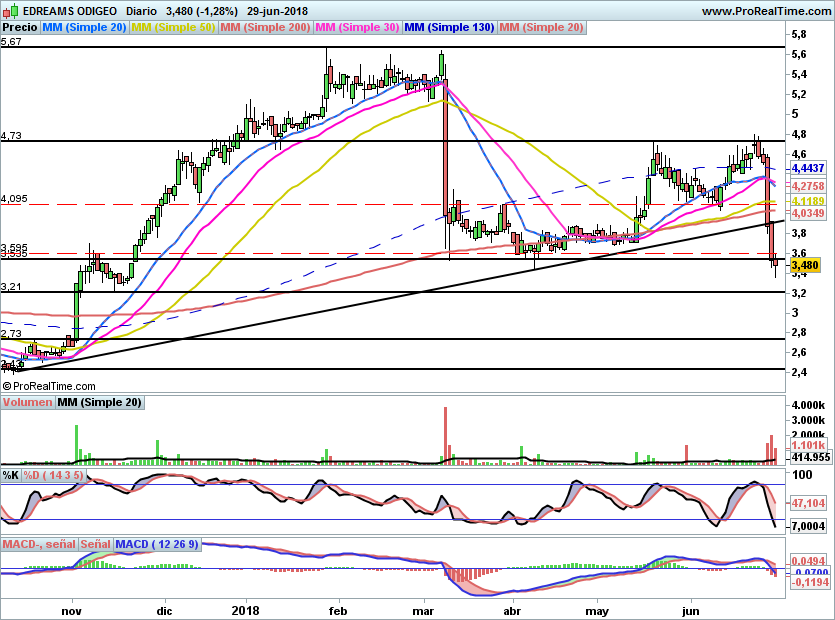
Task: Click the blue 4,4437 price axis tag
Action: 807,169
